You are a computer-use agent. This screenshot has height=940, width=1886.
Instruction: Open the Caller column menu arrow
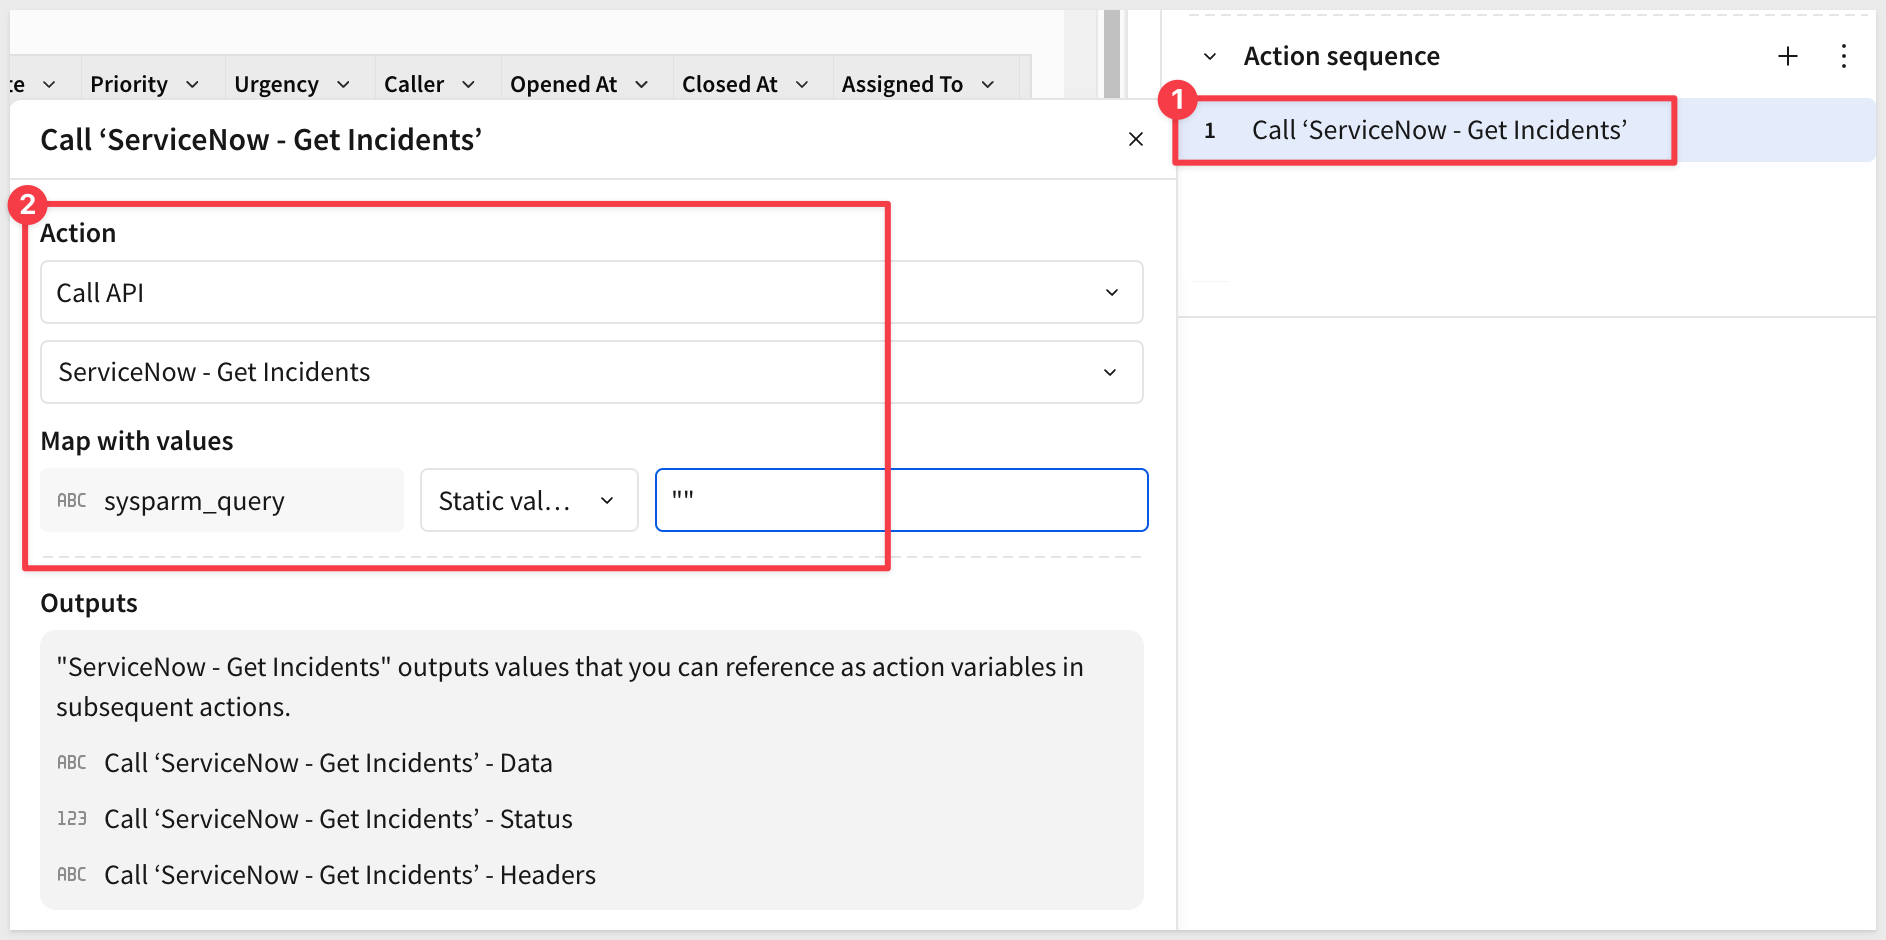(468, 85)
